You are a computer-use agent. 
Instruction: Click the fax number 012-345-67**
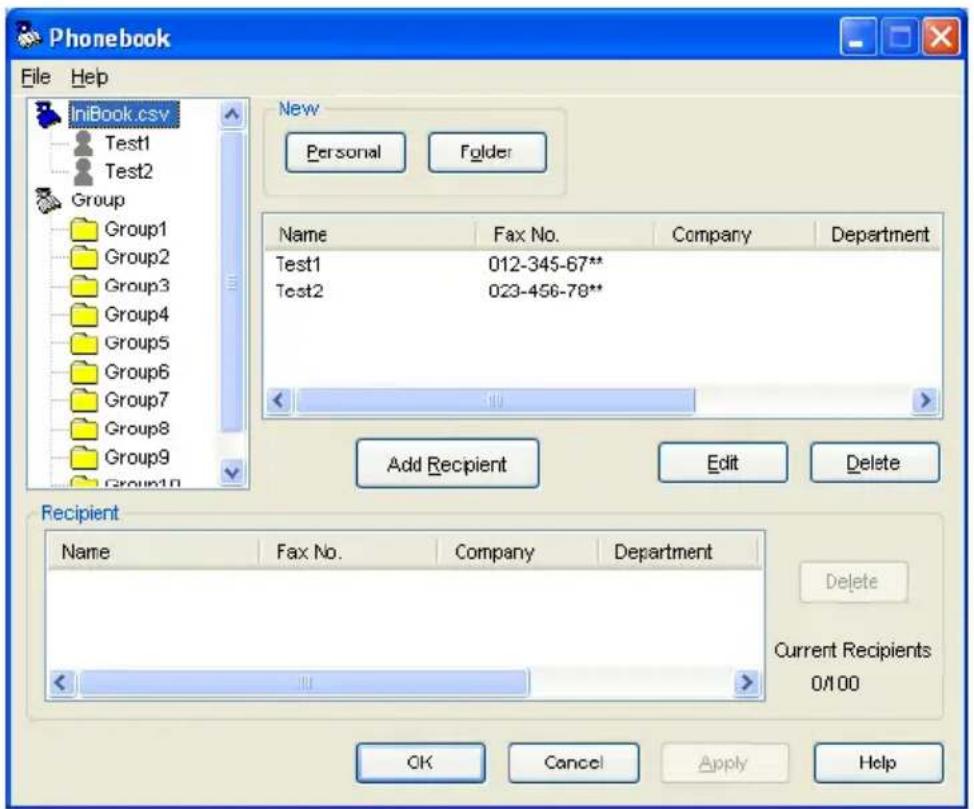545,265
